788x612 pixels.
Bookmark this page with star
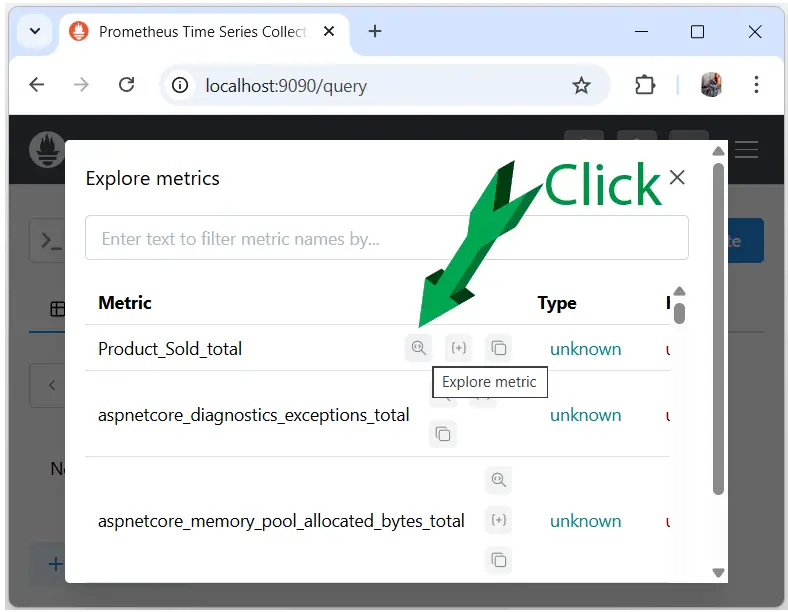click(x=581, y=85)
